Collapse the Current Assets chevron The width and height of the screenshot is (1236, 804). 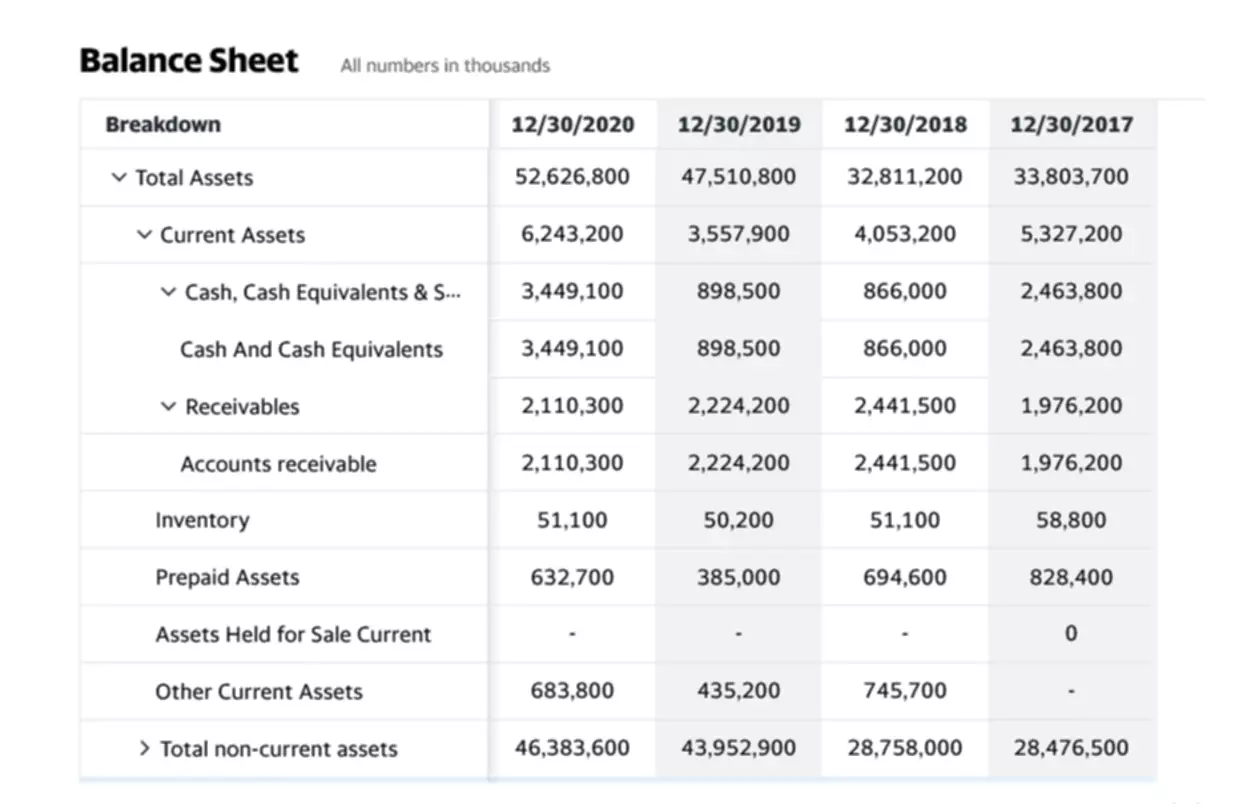pos(144,235)
